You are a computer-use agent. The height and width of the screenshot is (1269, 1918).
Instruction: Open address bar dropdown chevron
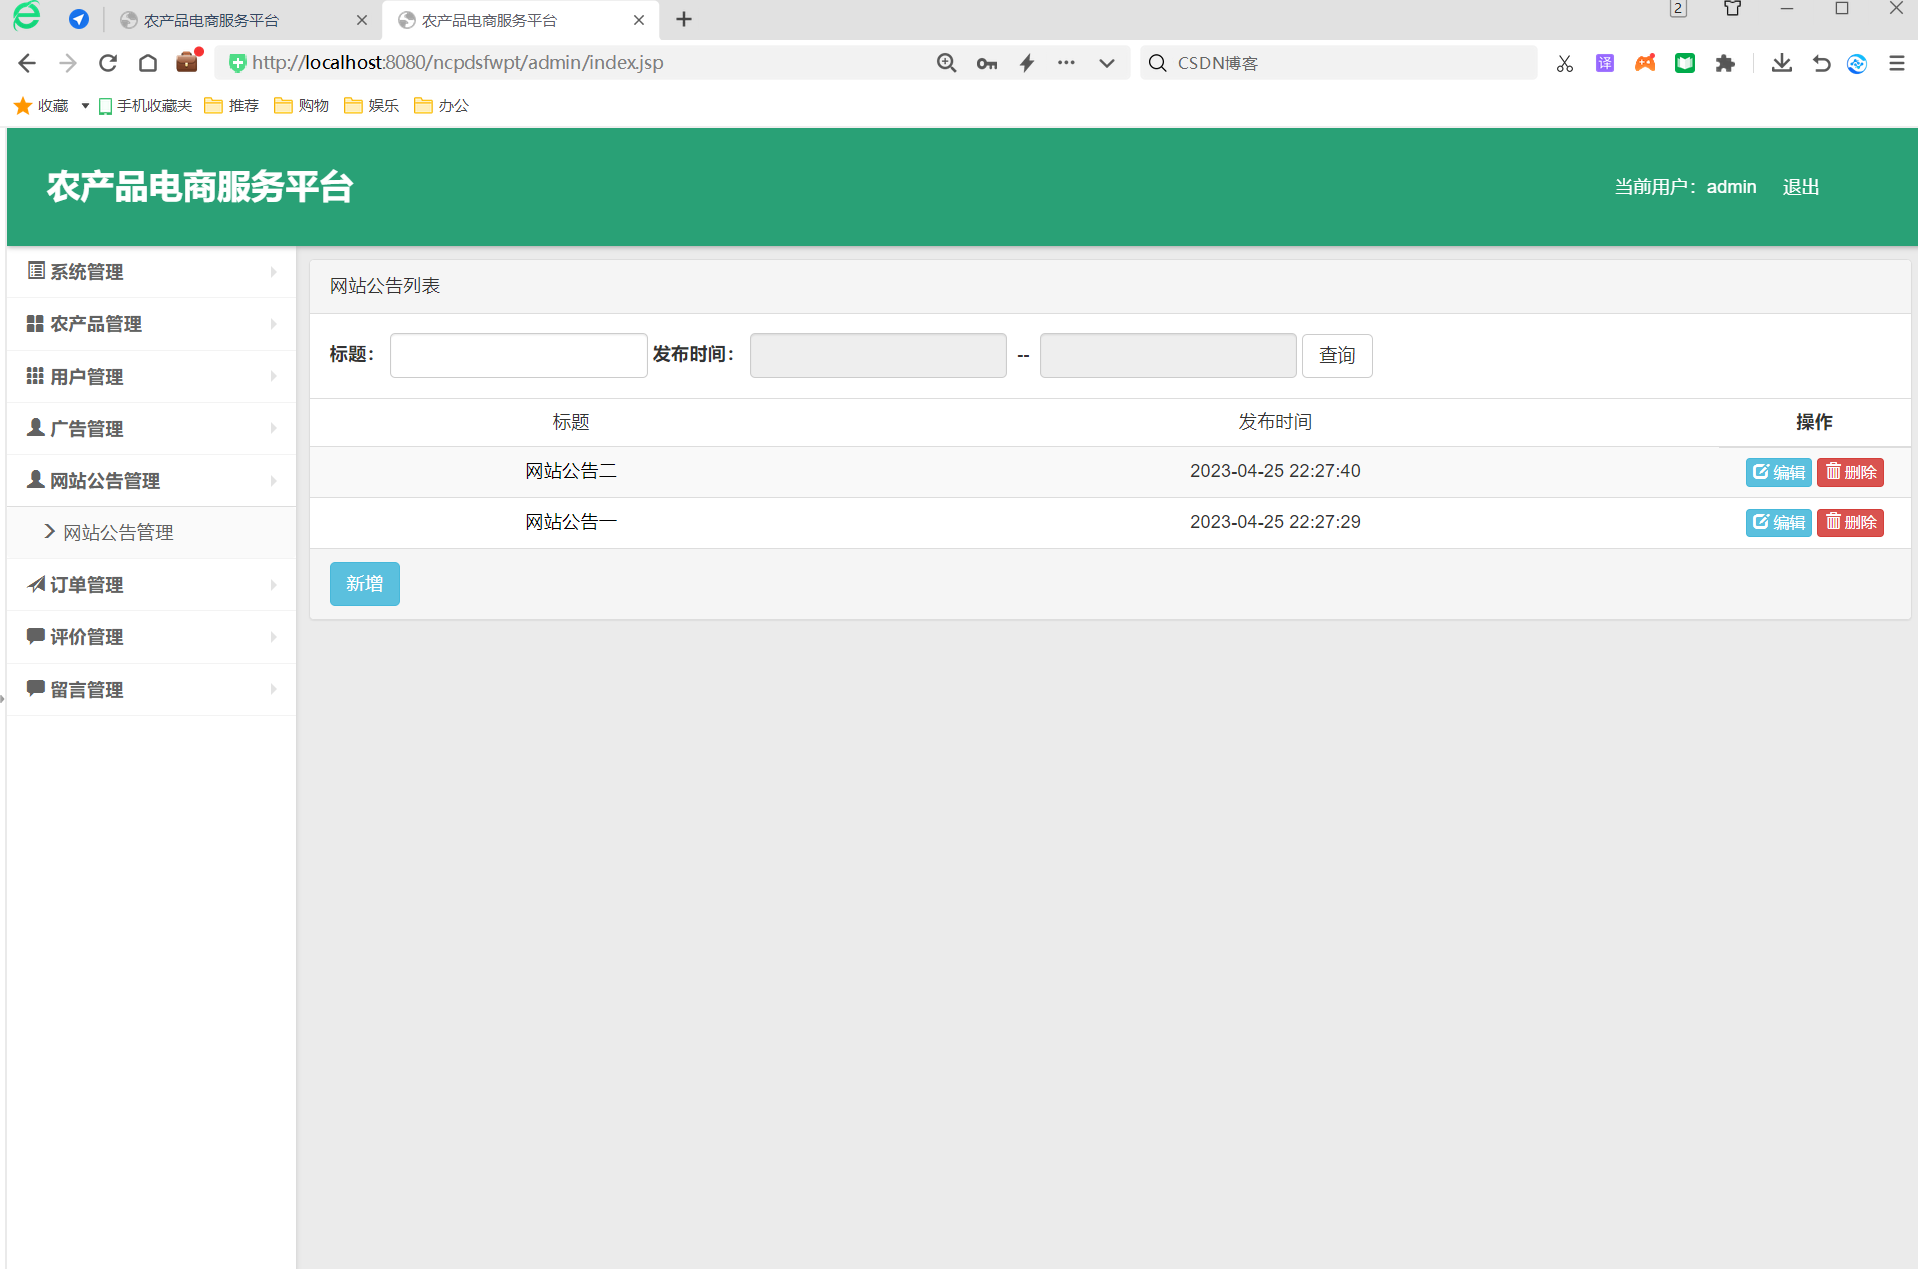[x=1106, y=63]
